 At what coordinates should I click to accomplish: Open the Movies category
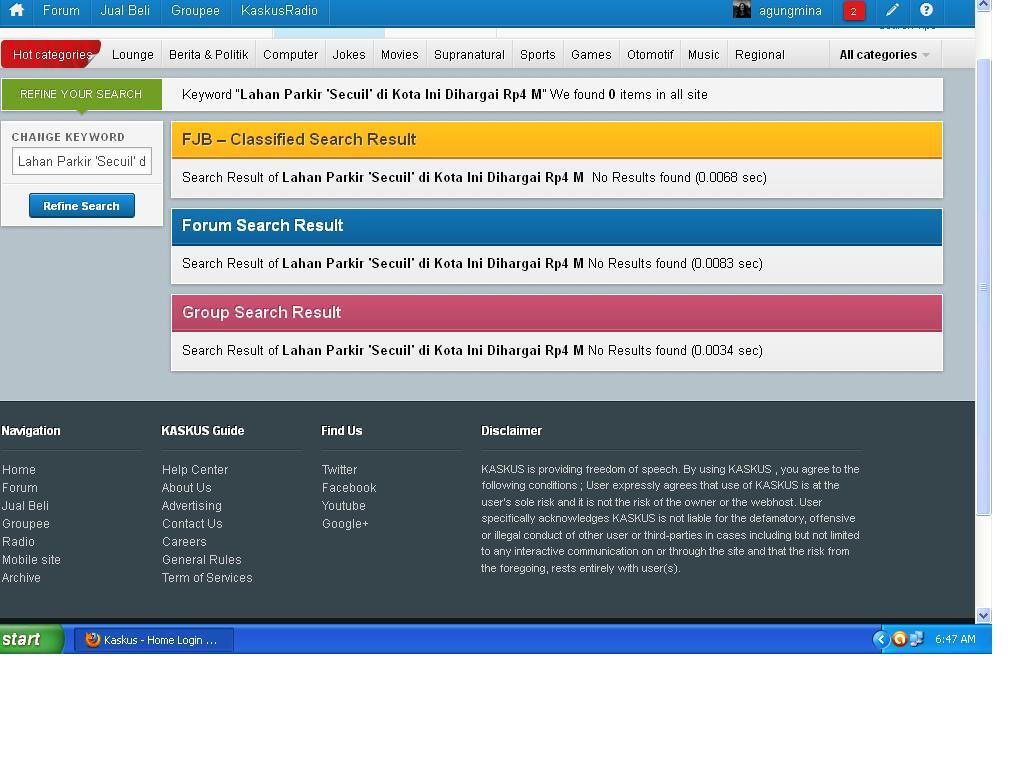(400, 55)
